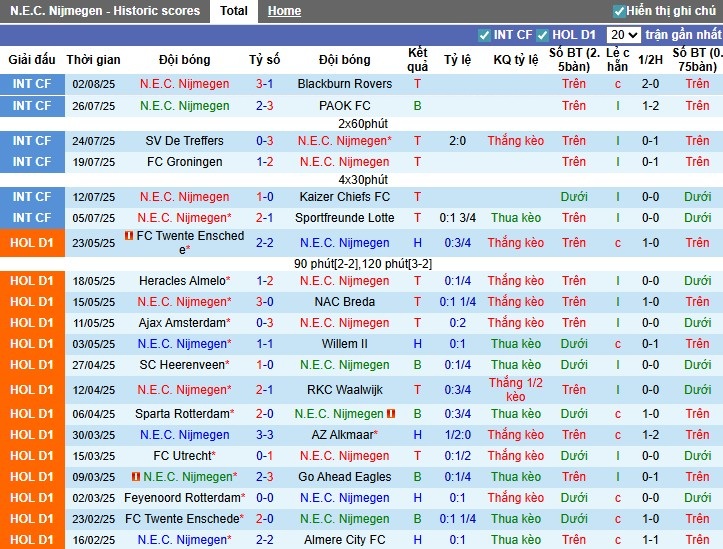Switch to the Home tab
This screenshot has width=723, height=549.
point(284,11)
